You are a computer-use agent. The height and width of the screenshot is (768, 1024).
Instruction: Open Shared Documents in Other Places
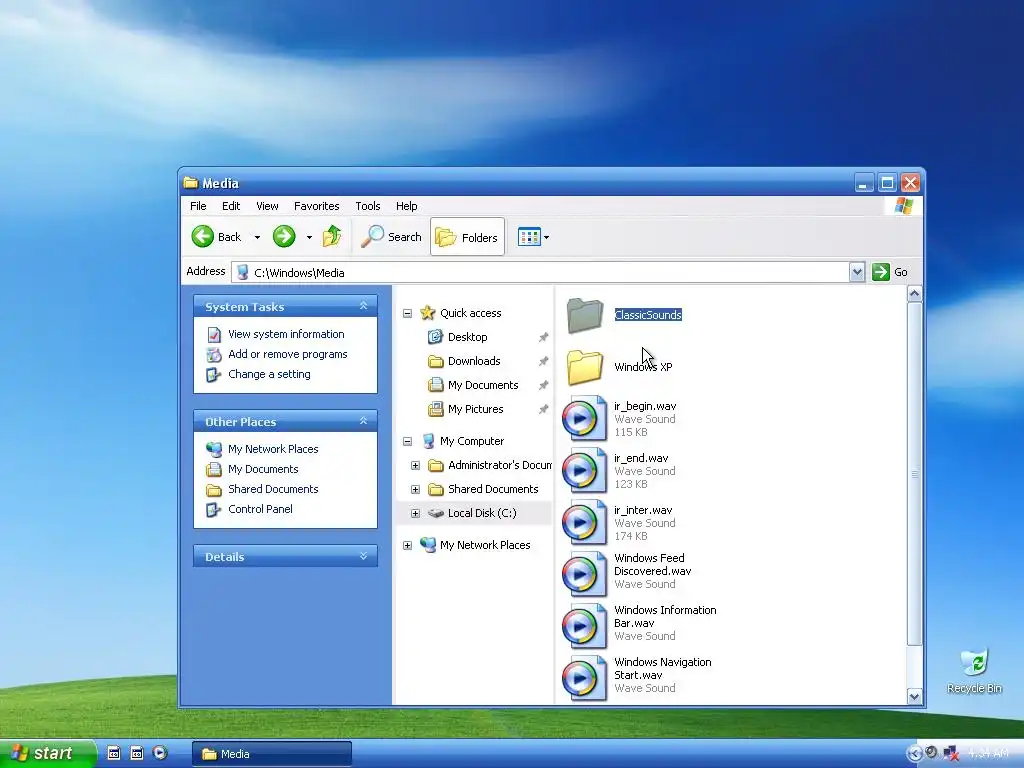[273, 489]
